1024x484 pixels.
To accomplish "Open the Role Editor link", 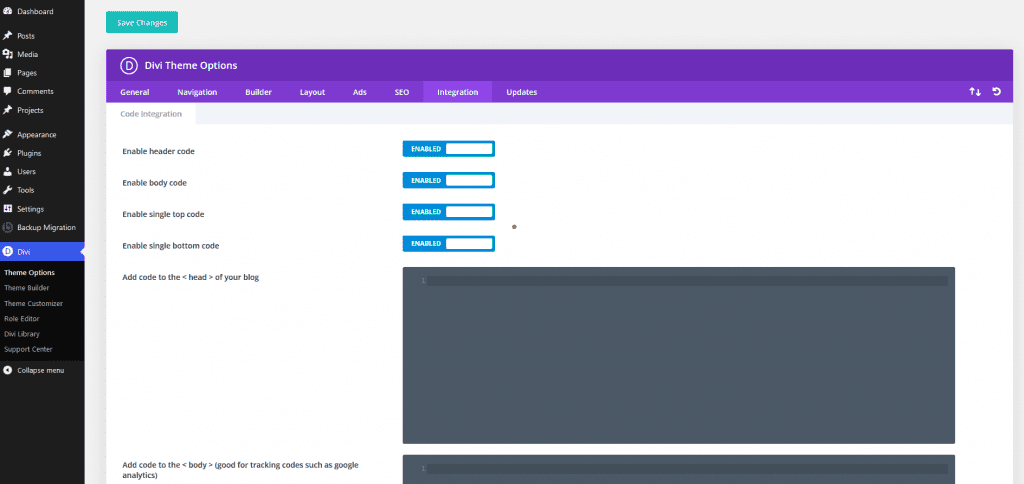I will tap(22, 319).
